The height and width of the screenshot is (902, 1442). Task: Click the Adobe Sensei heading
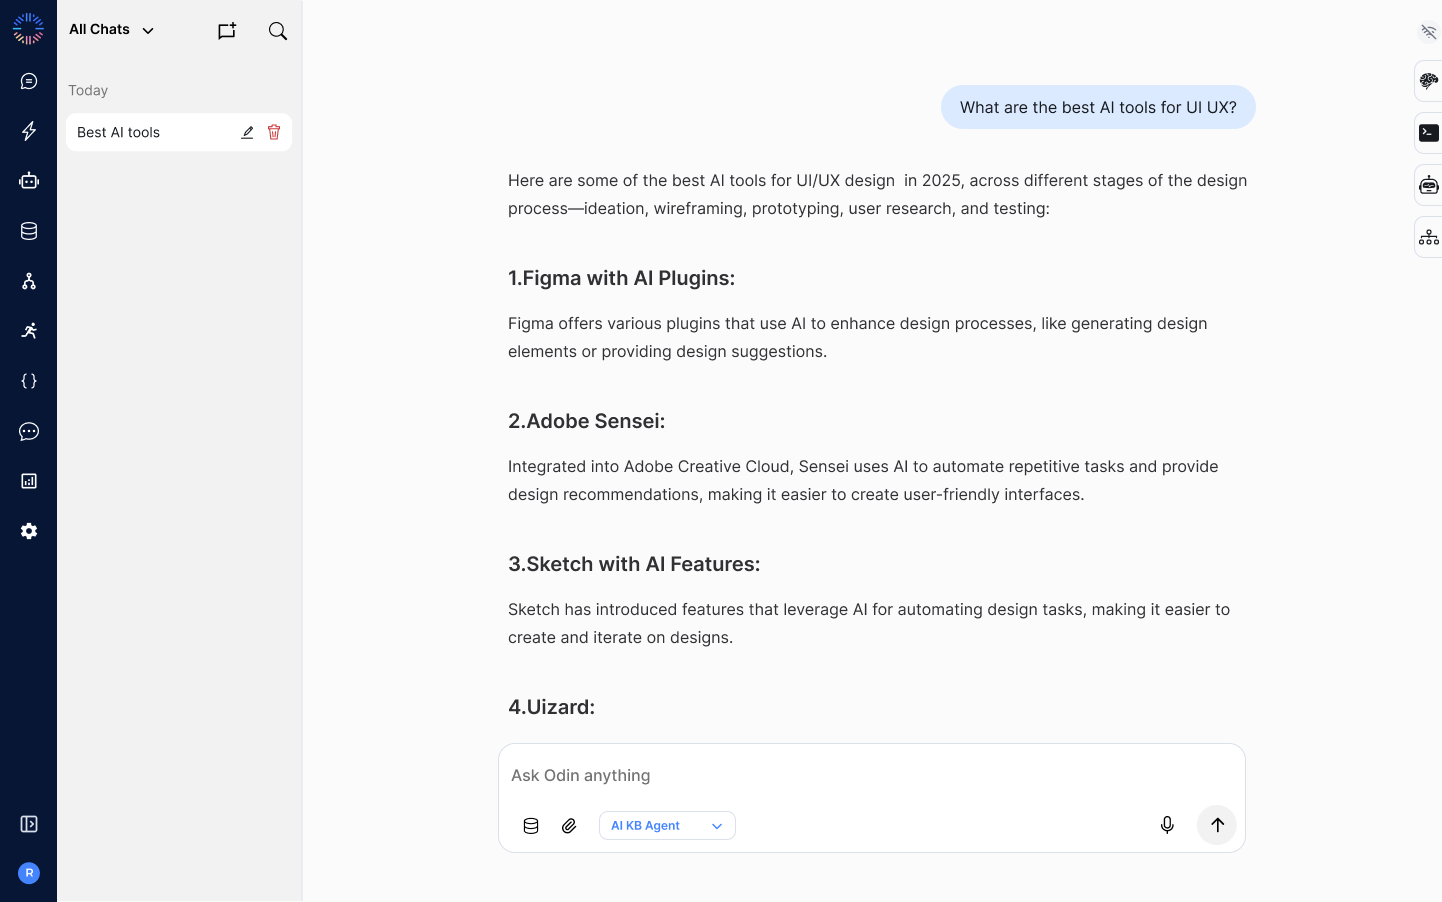[x=587, y=421]
